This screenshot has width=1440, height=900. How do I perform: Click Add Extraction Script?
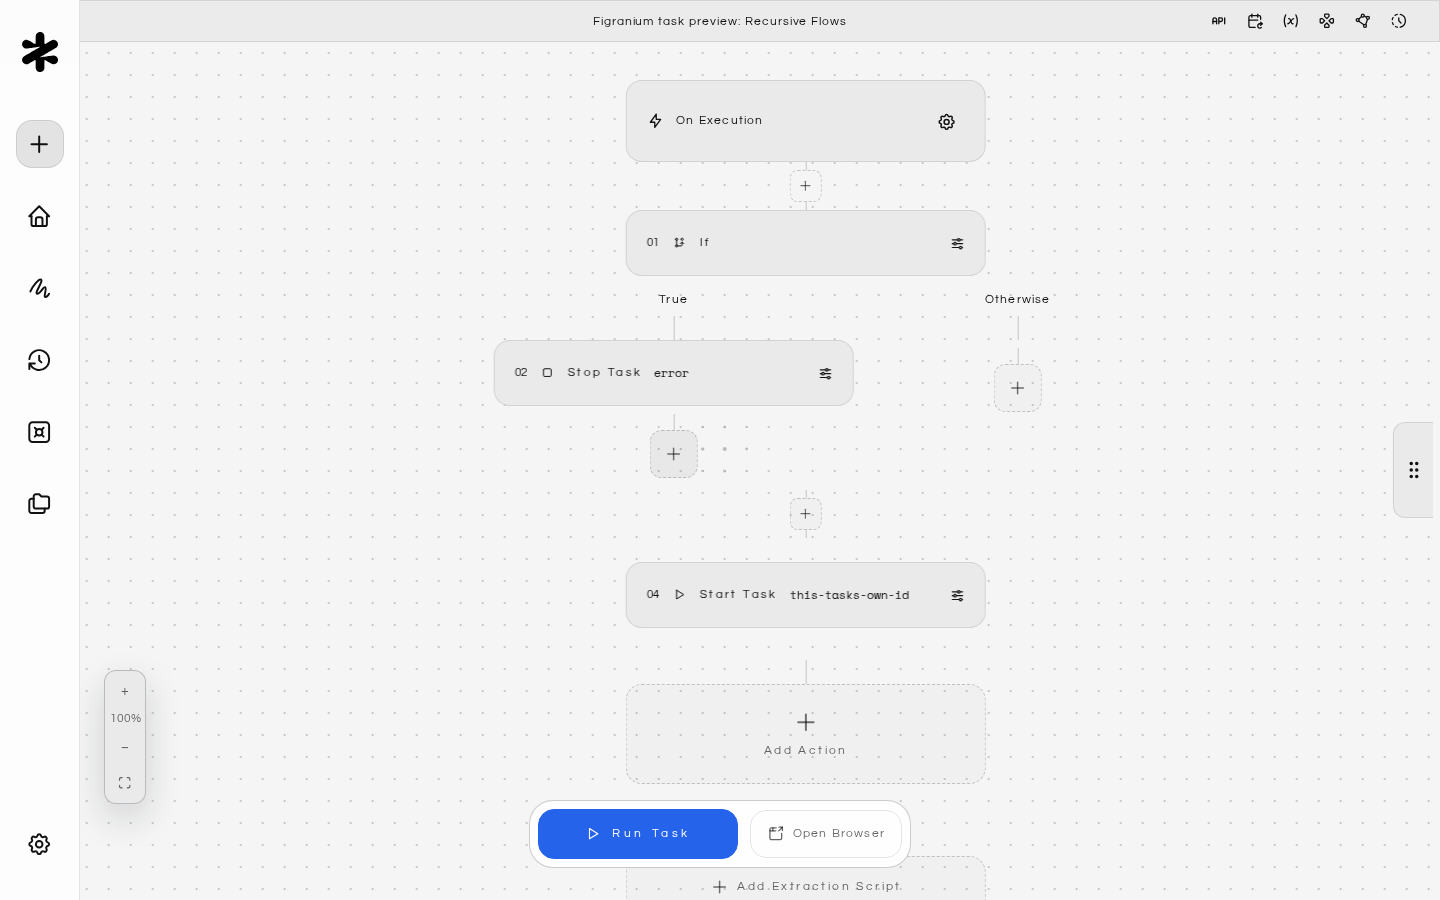click(x=807, y=886)
